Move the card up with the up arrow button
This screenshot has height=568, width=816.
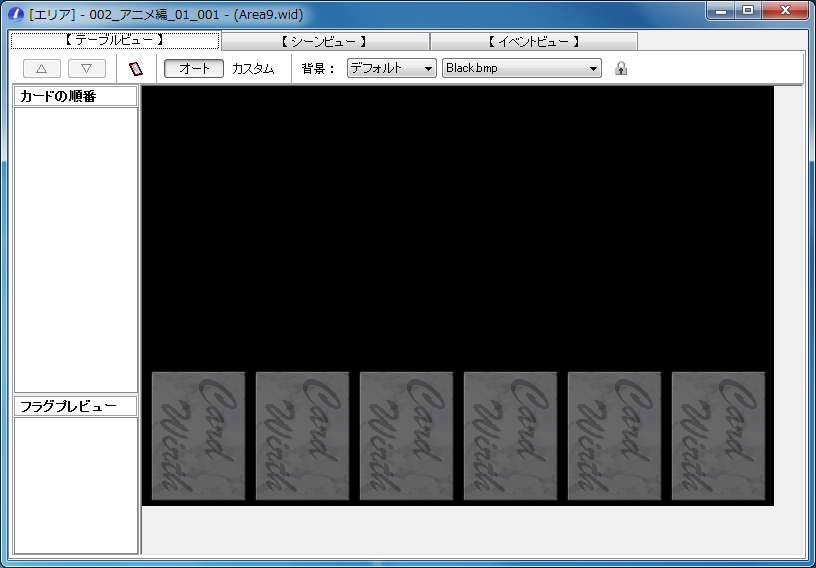coord(42,69)
